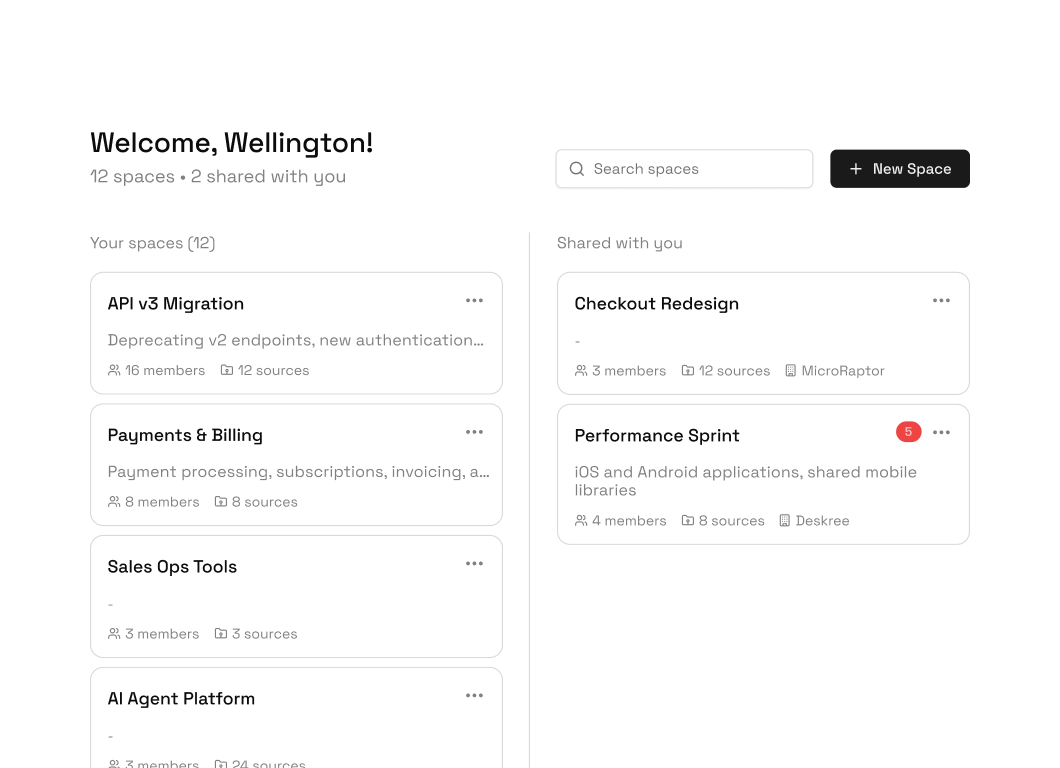Click the New Space button
This screenshot has width=1060, height=768.
coord(899,169)
